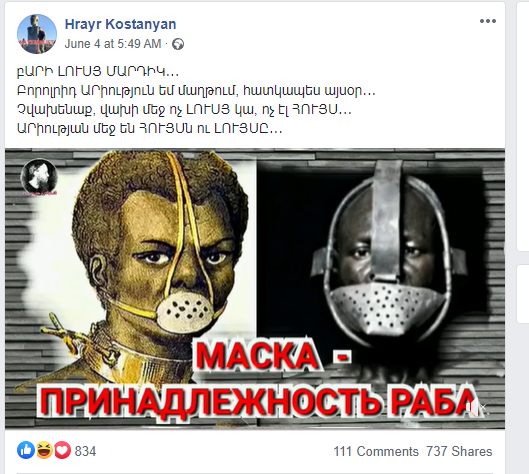The image size is (529, 474).
Task: Open the June 4 at 5:49 AM timestamp
Action: click(113, 44)
